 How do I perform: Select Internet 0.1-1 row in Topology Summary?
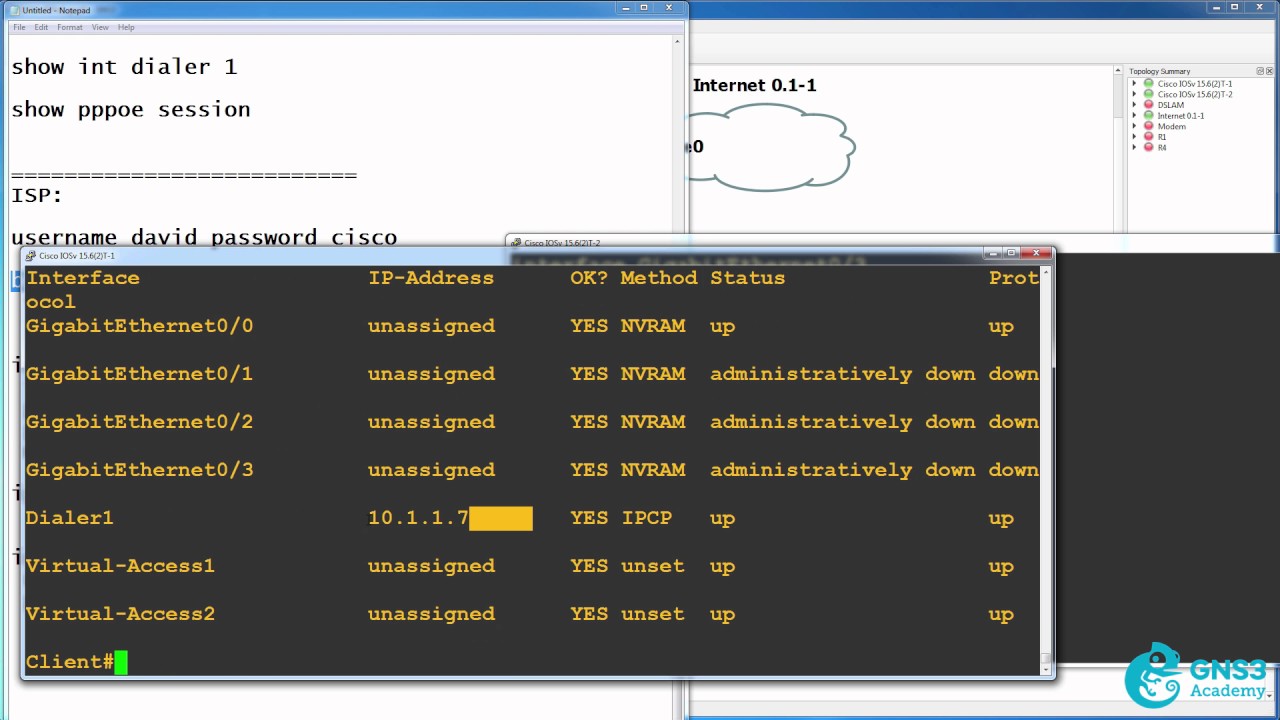(x=1180, y=116)
